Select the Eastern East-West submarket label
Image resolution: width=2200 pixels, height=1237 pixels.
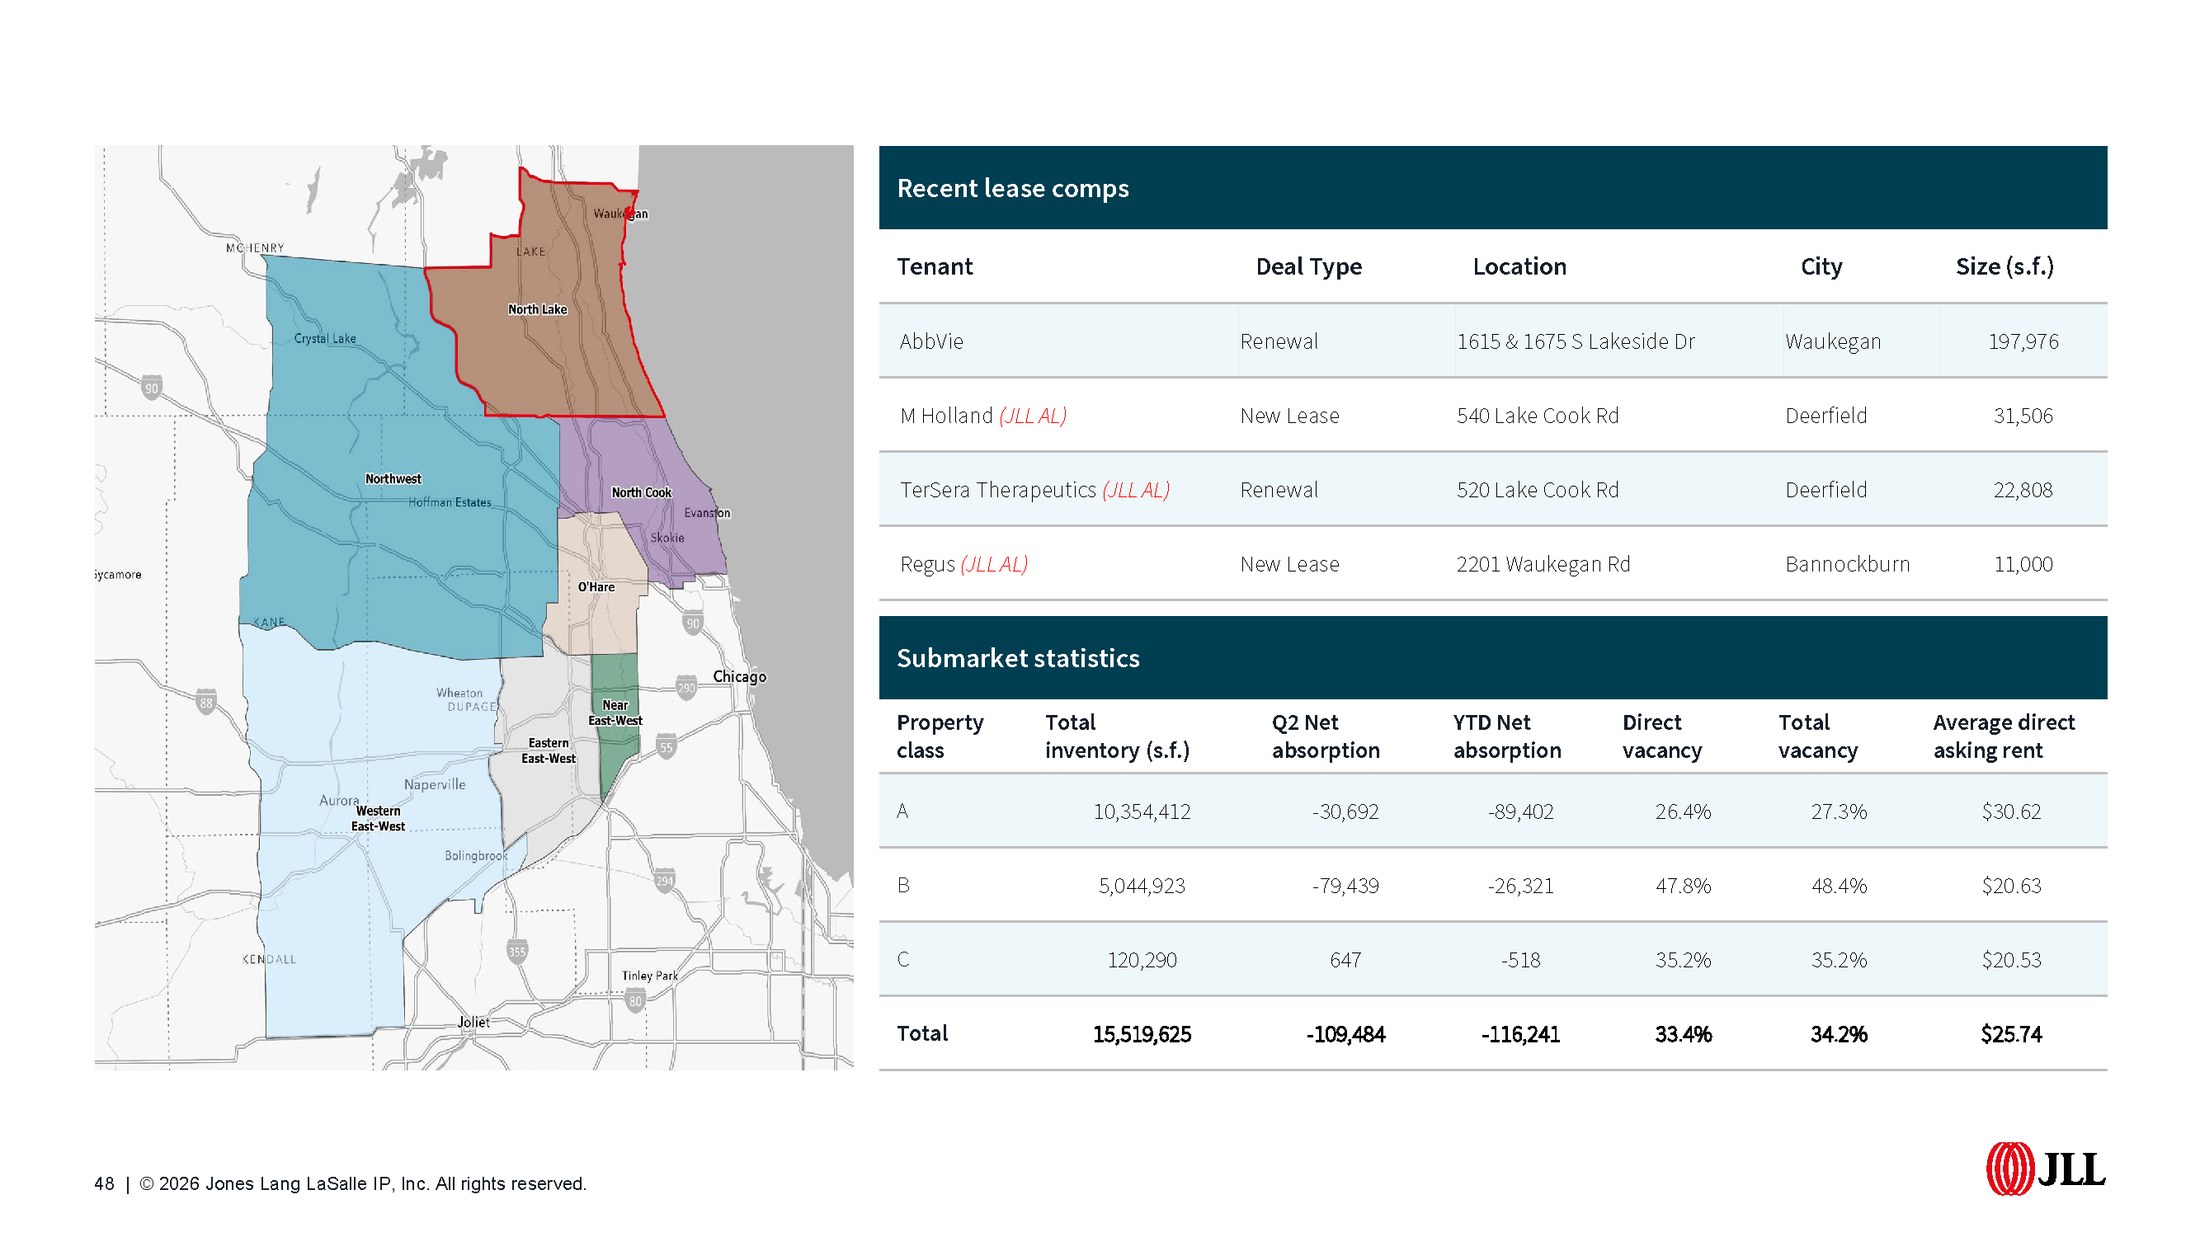[x=548, y=750]
